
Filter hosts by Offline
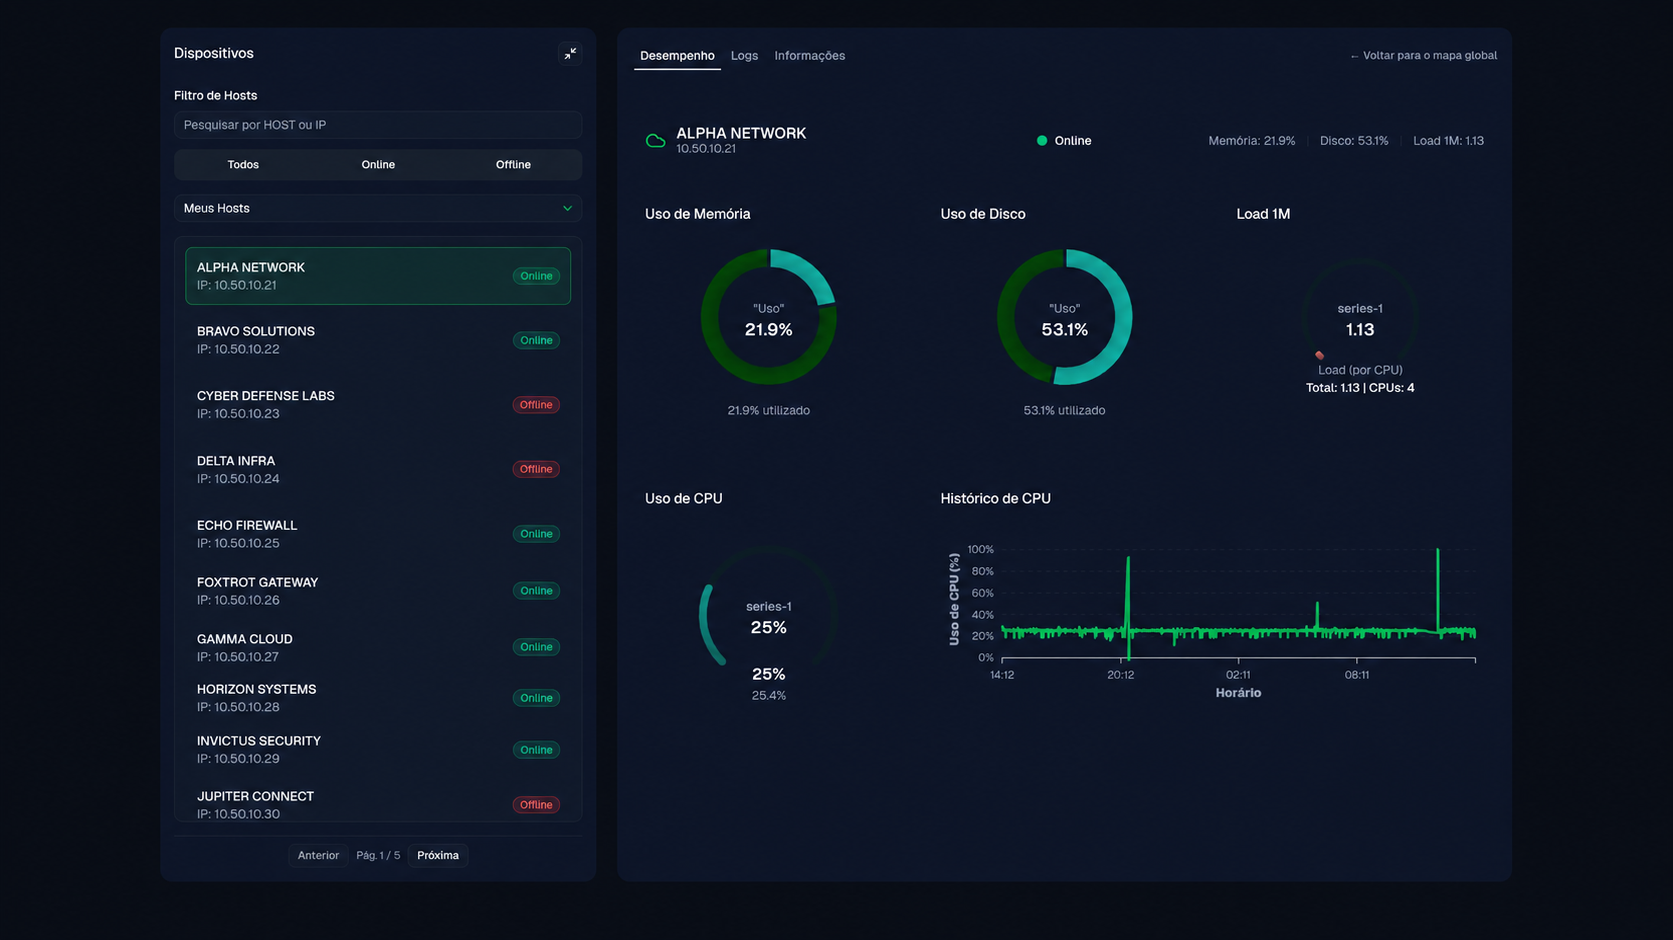[513, 165]
